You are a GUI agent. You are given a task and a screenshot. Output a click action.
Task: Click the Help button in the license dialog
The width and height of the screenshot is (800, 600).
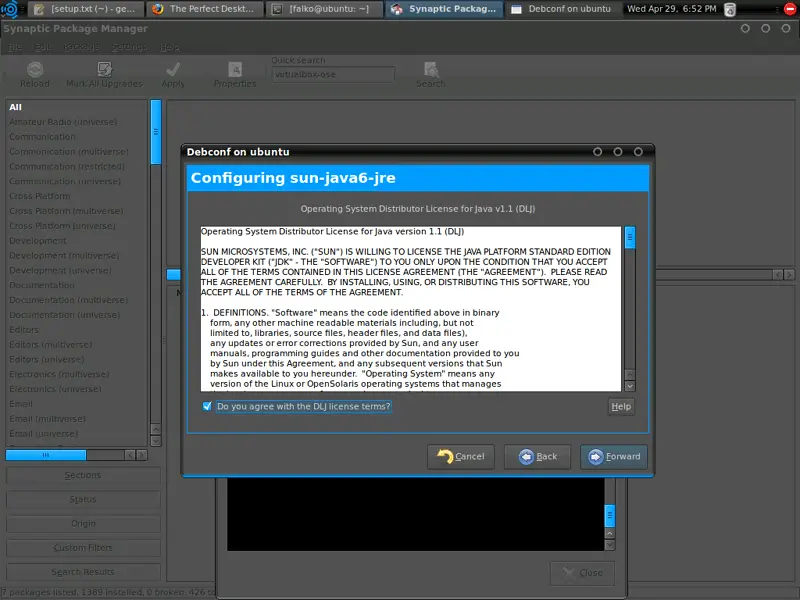(x=621, y=407)
